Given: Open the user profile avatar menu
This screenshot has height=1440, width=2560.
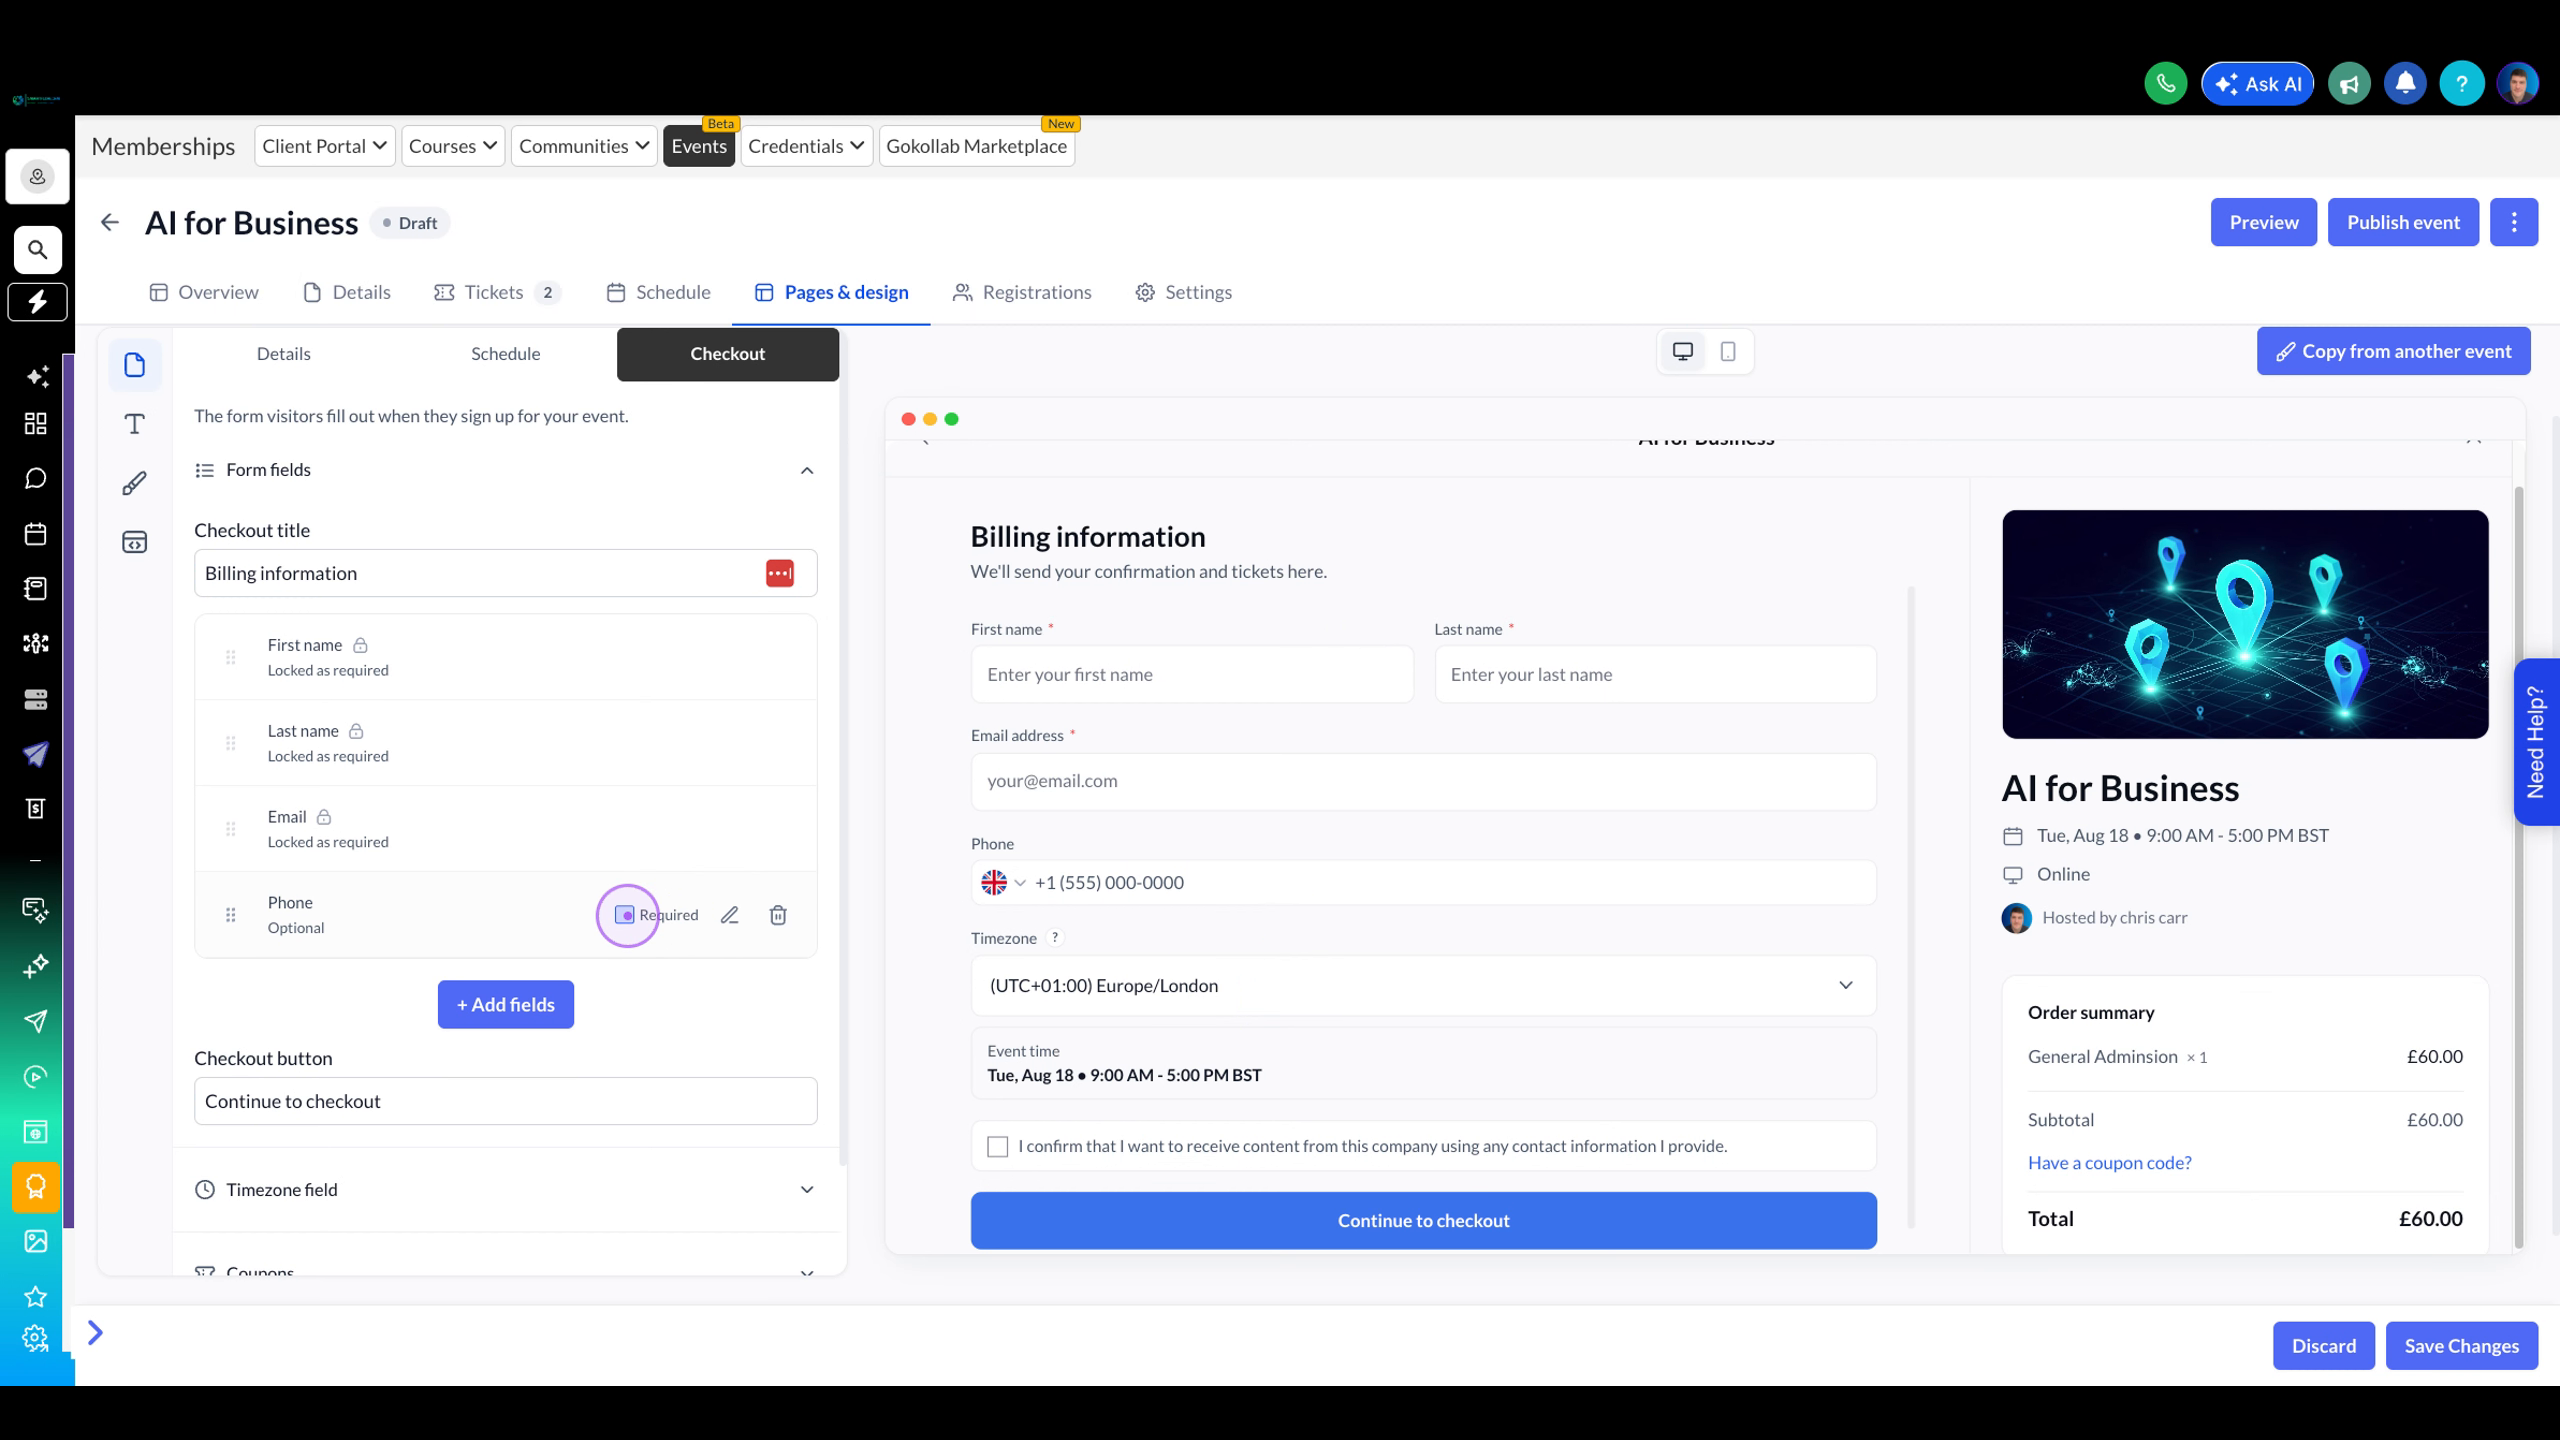Looking at the screenshot, I should point(2517,84).
